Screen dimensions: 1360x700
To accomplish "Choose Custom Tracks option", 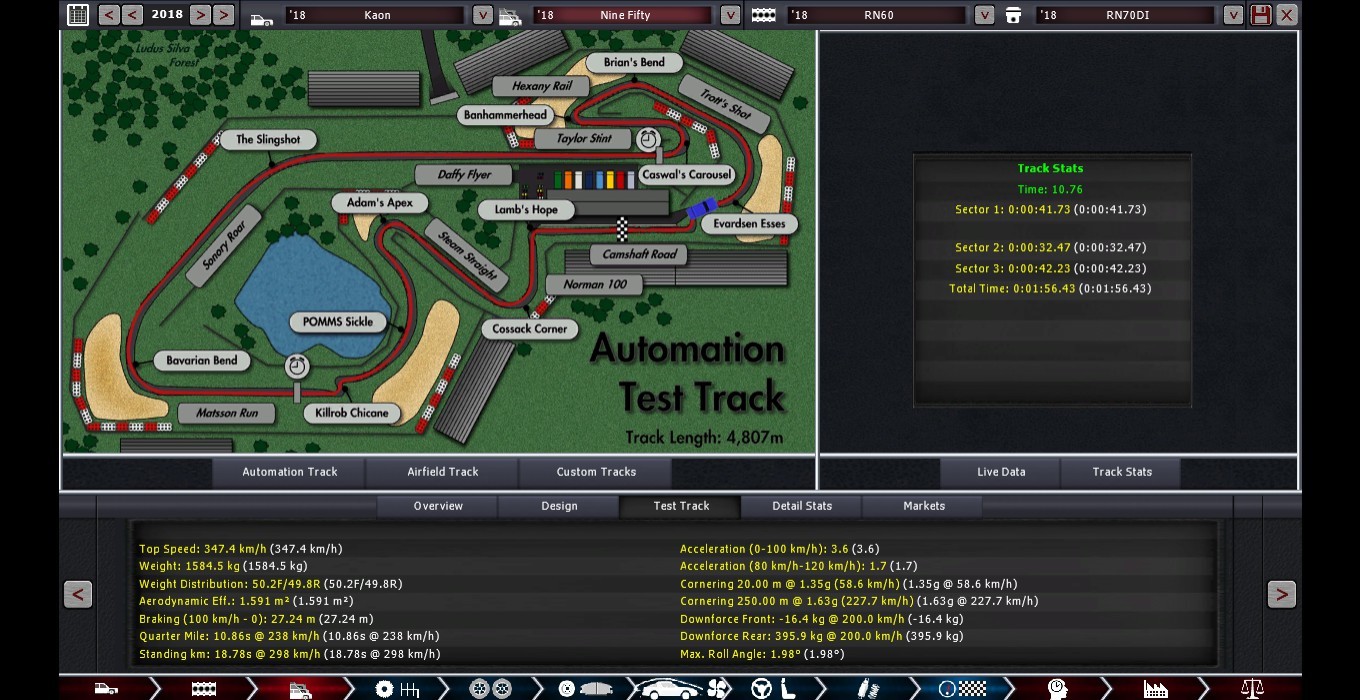I will pyautogui.click(x=596, y=472).
